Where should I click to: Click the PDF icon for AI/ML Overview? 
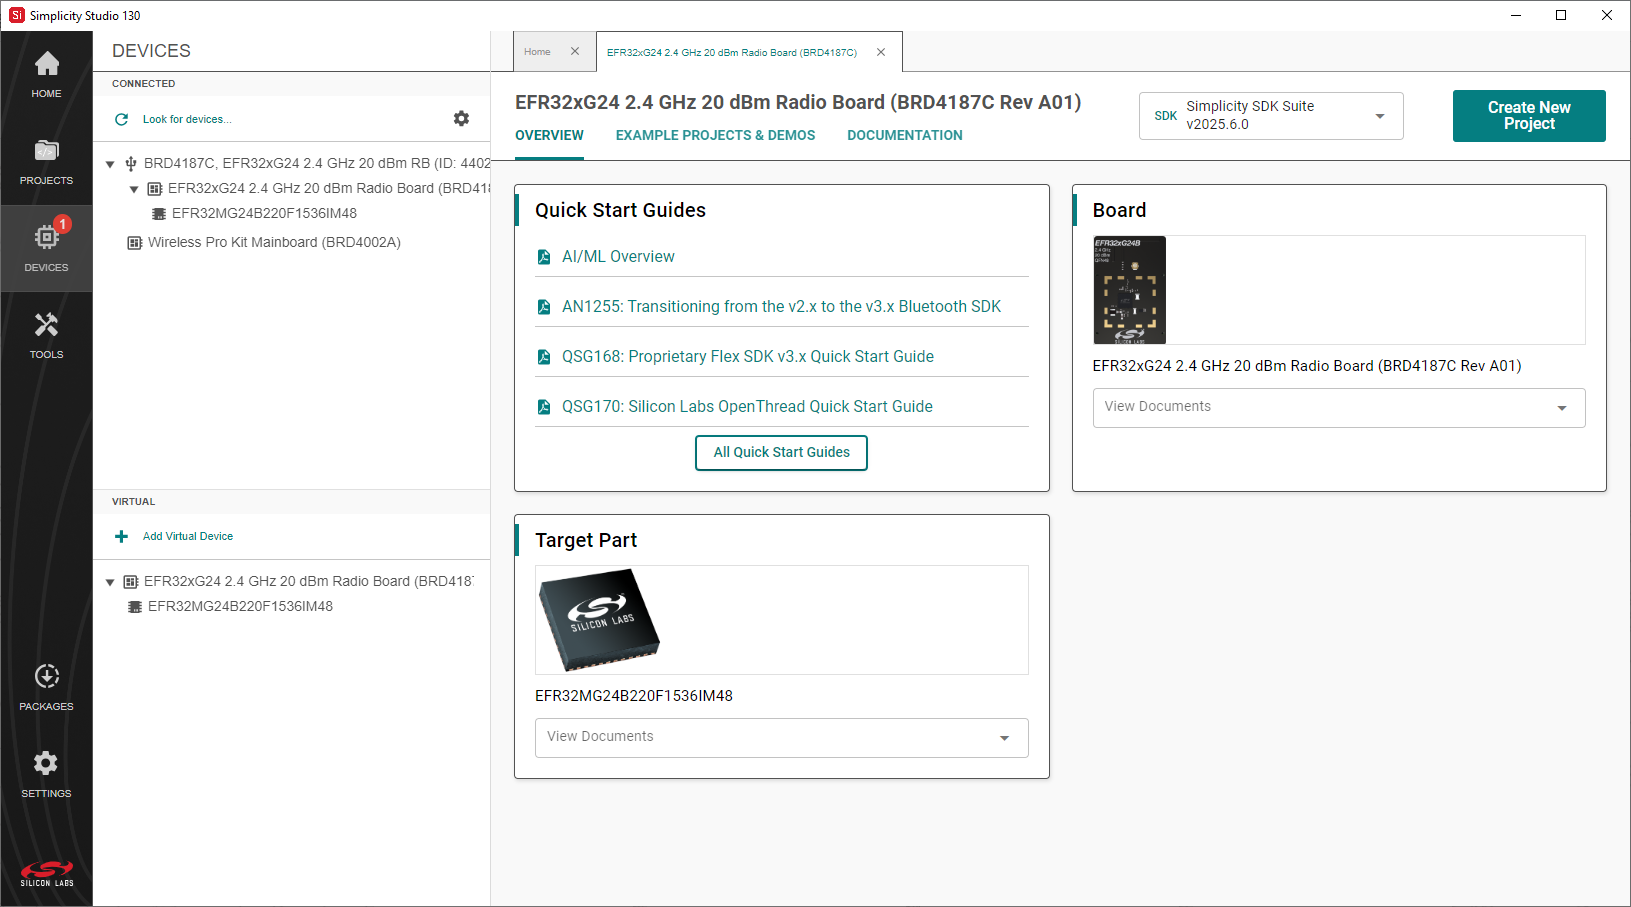(x=544, y=257)
